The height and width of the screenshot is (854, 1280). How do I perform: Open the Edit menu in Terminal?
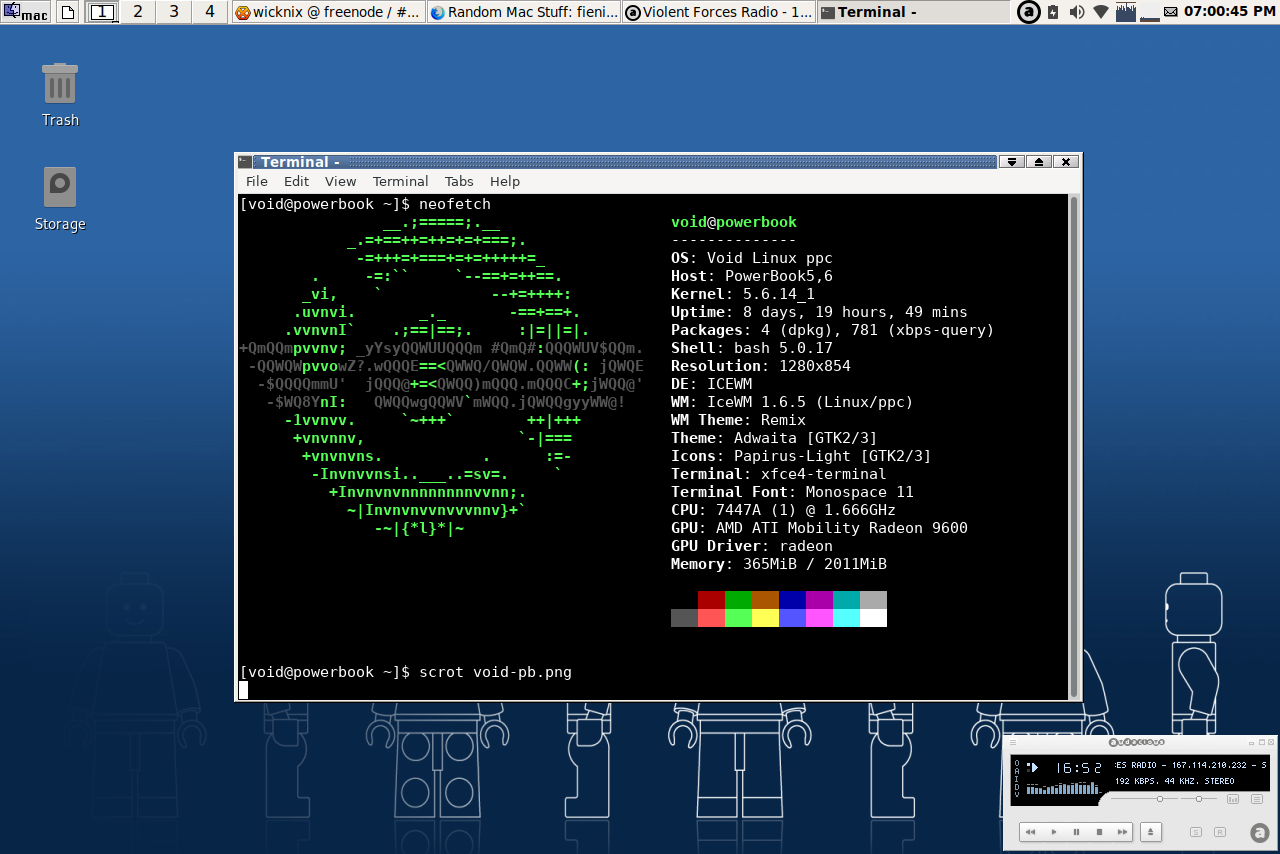pyautogui.click(x=296, y=181)
